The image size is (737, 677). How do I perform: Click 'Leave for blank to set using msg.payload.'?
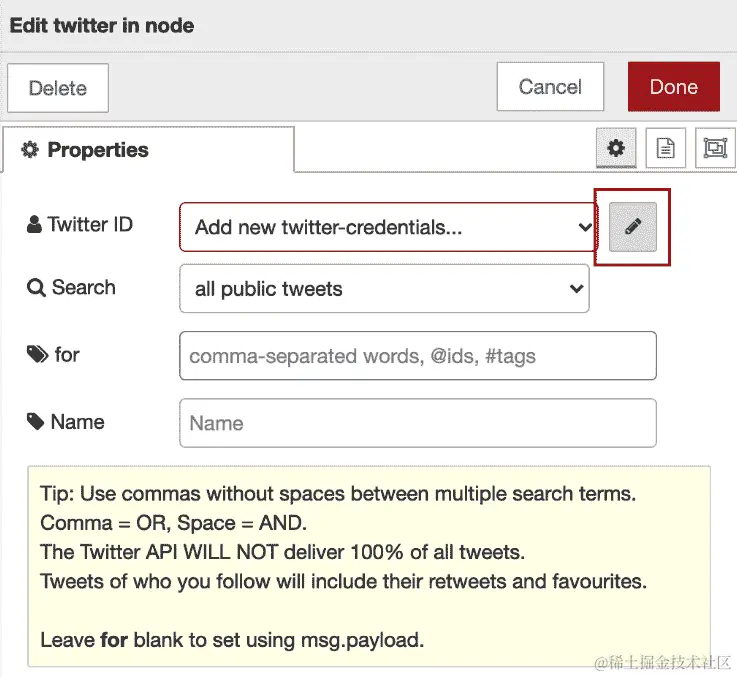232,640
